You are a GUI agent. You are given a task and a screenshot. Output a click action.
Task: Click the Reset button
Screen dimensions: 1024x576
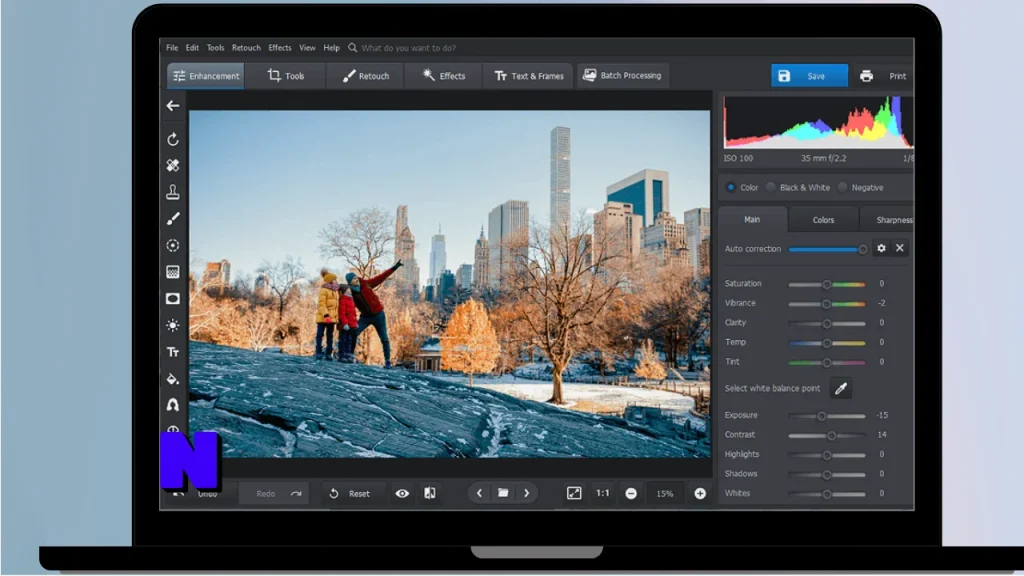350,494
